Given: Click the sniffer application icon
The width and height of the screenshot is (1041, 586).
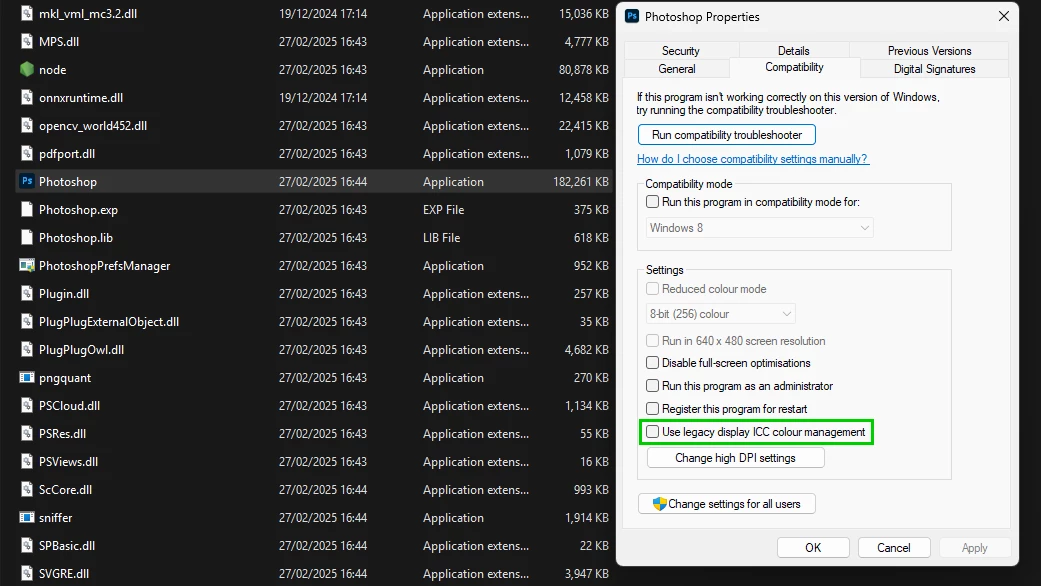Looking at the screenshot, I should click(27, 518).
